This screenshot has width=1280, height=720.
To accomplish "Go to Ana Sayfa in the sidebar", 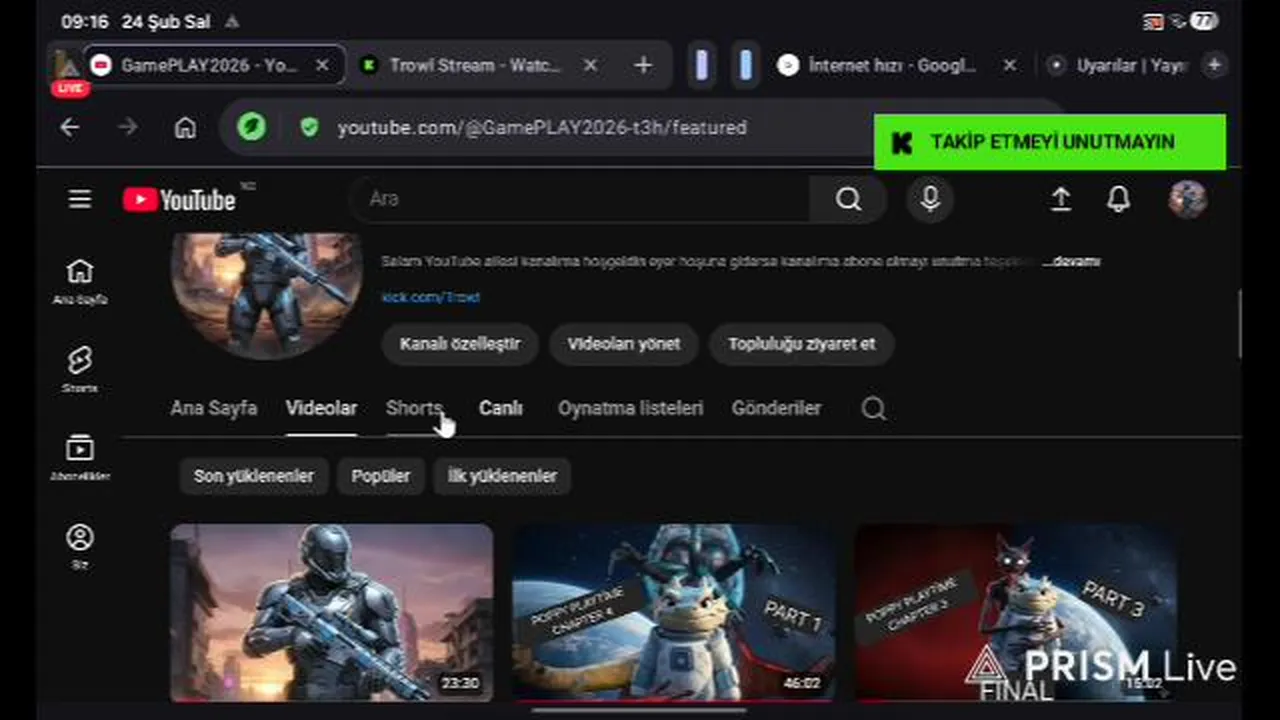I will coord(80,281).
